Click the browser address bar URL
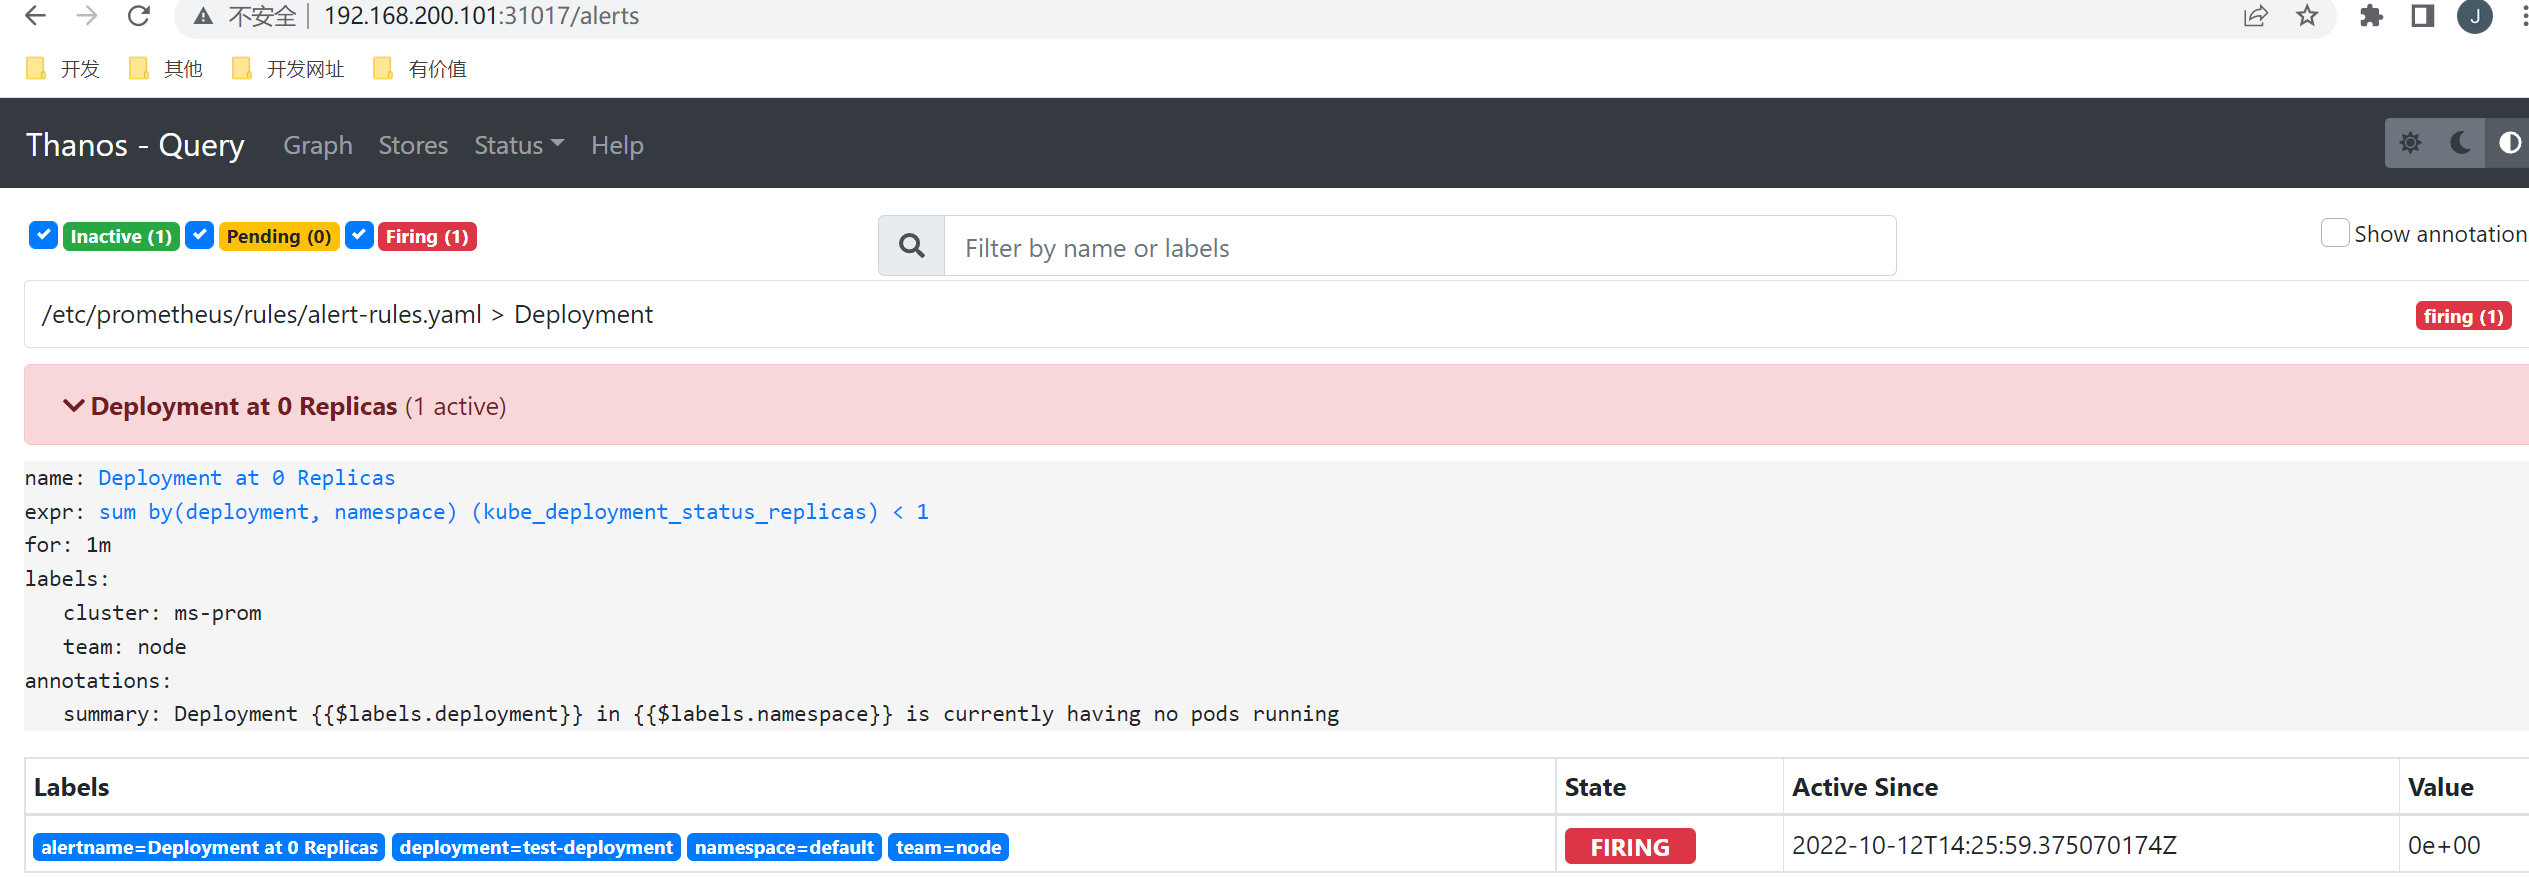 [481, 16]
